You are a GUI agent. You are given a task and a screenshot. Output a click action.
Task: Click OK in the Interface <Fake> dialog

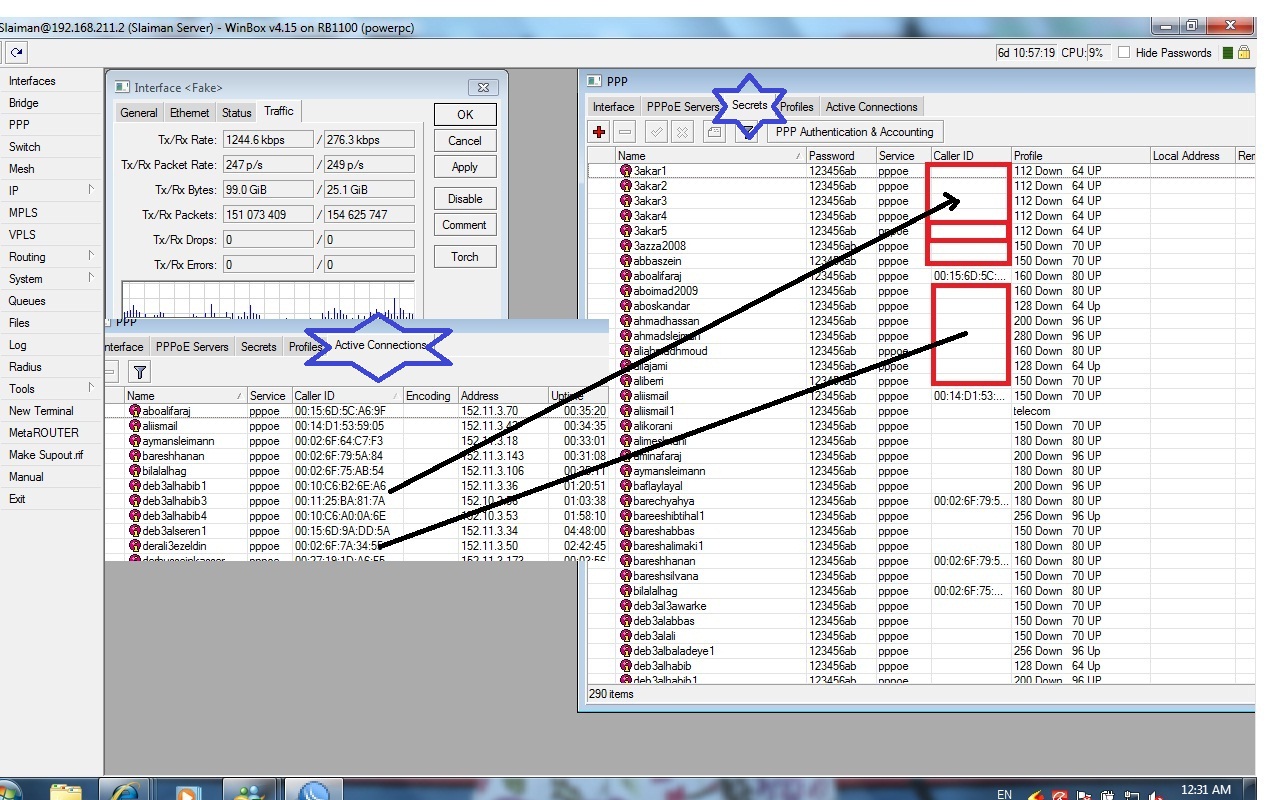pyautogui.click(x=465, y=114)
